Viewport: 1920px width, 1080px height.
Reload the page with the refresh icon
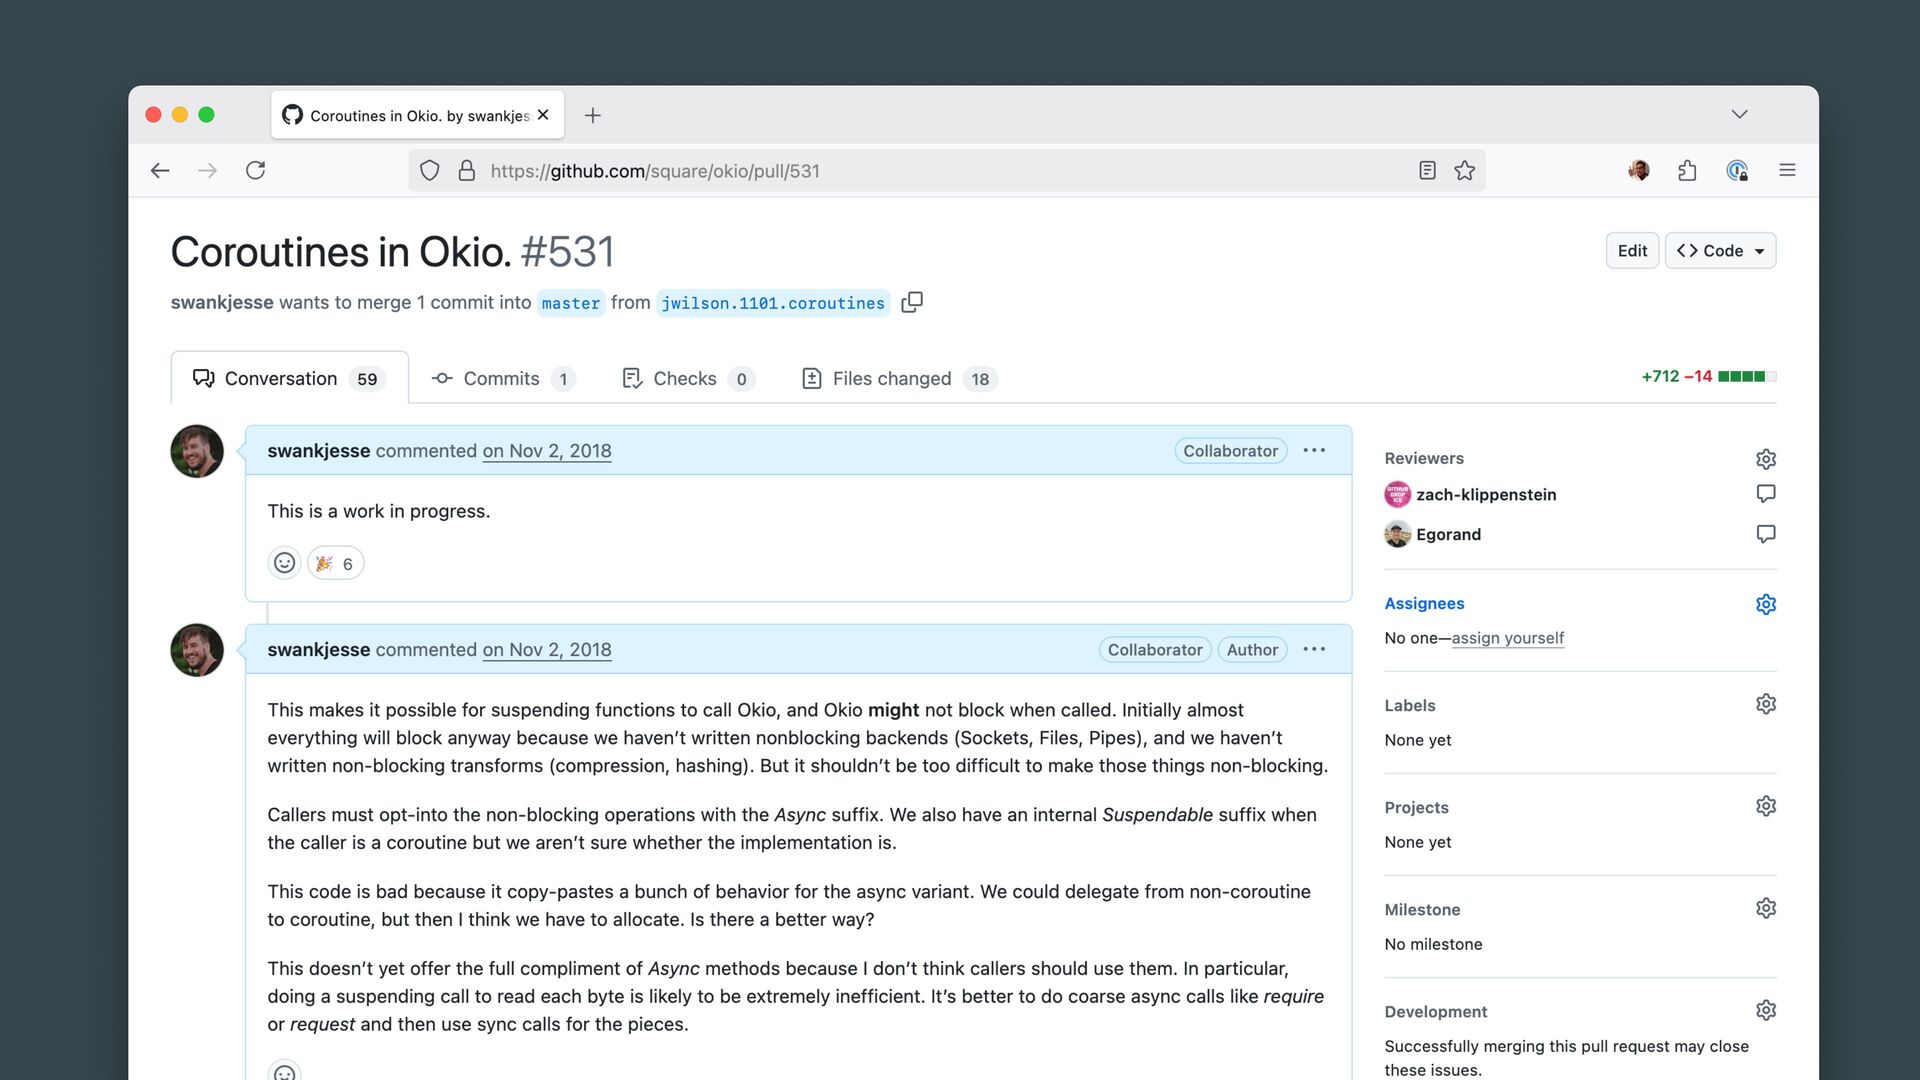256,171
